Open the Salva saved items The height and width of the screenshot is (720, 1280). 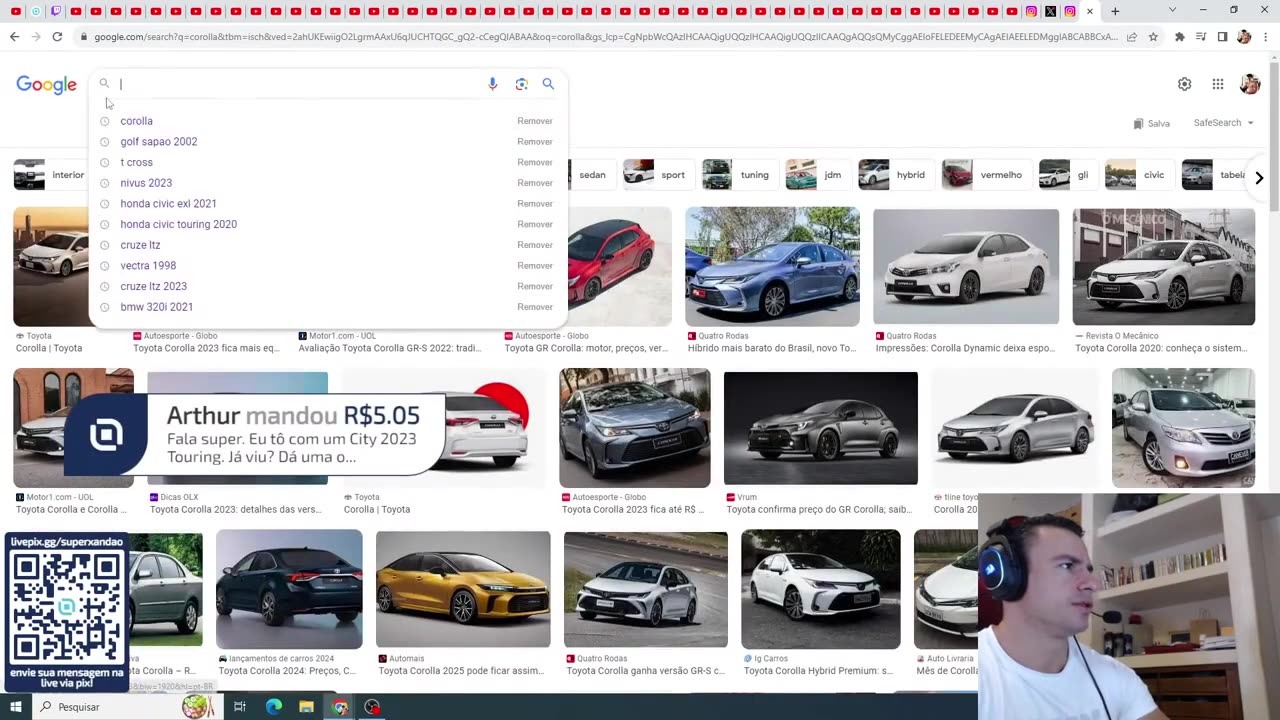click(1152, 124)
